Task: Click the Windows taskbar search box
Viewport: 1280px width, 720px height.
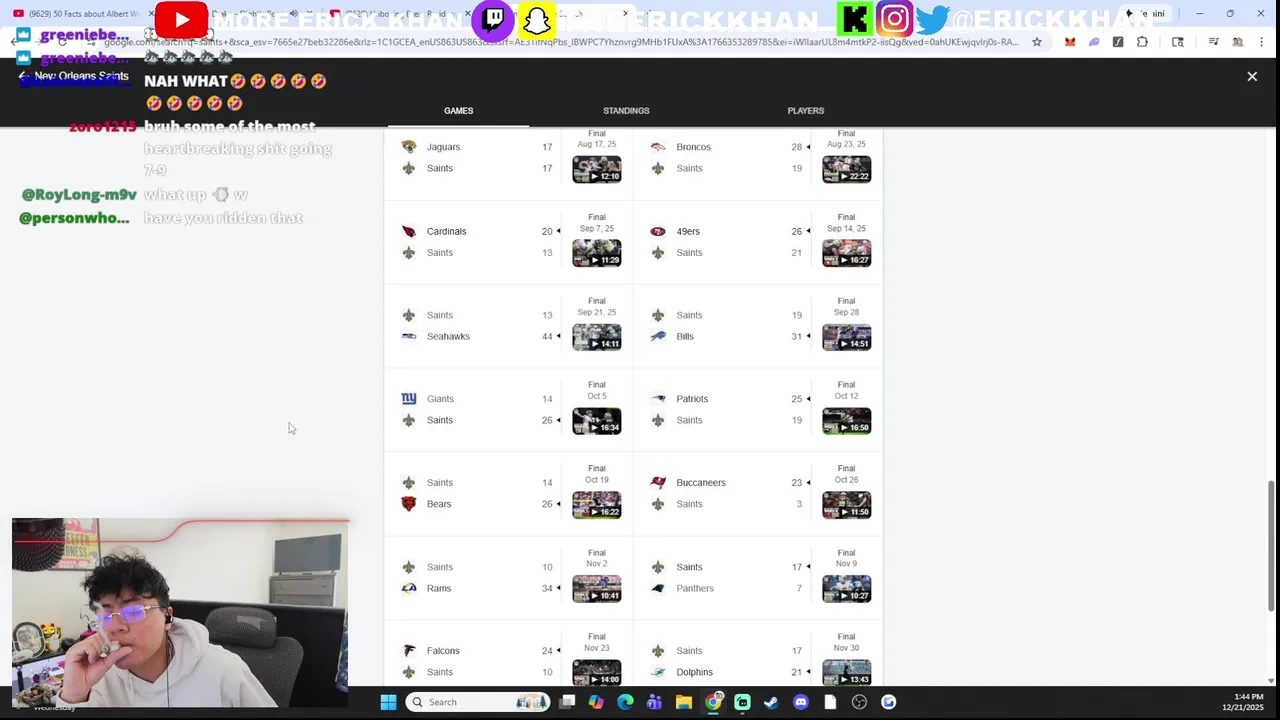Action: (478, 702)
